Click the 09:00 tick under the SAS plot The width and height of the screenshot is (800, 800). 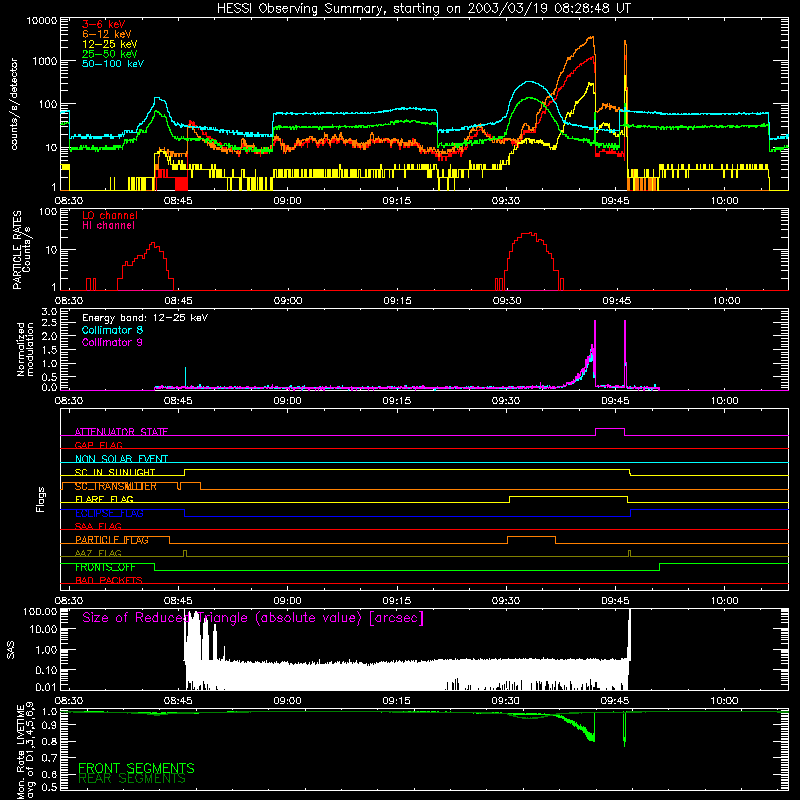point(287,701)
